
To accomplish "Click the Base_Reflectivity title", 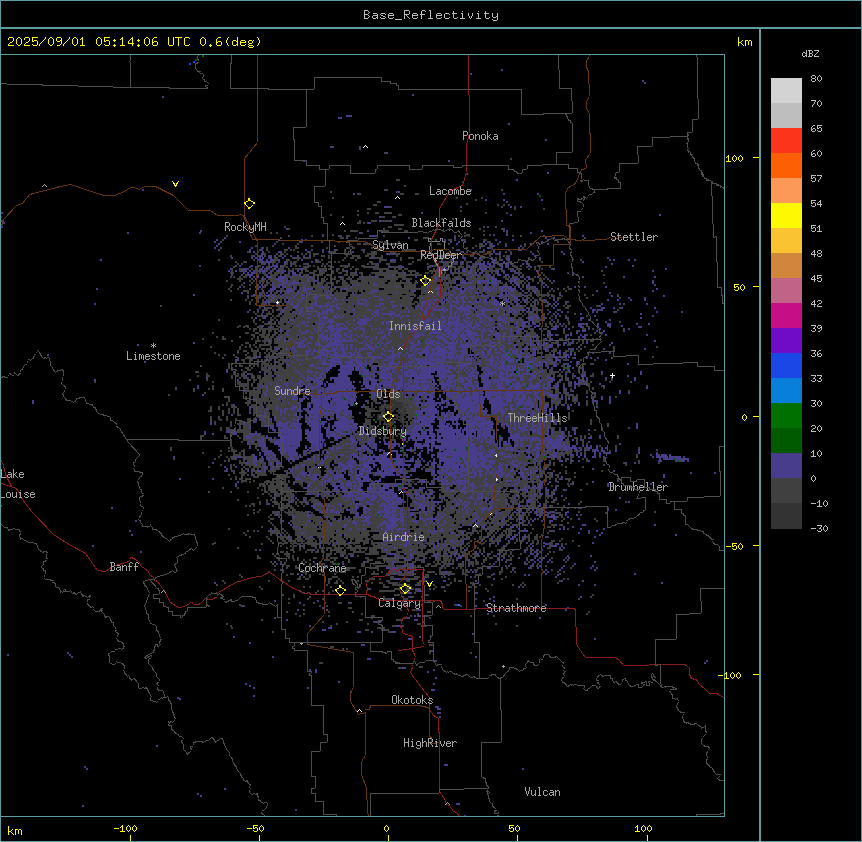I will coord(431,15).
